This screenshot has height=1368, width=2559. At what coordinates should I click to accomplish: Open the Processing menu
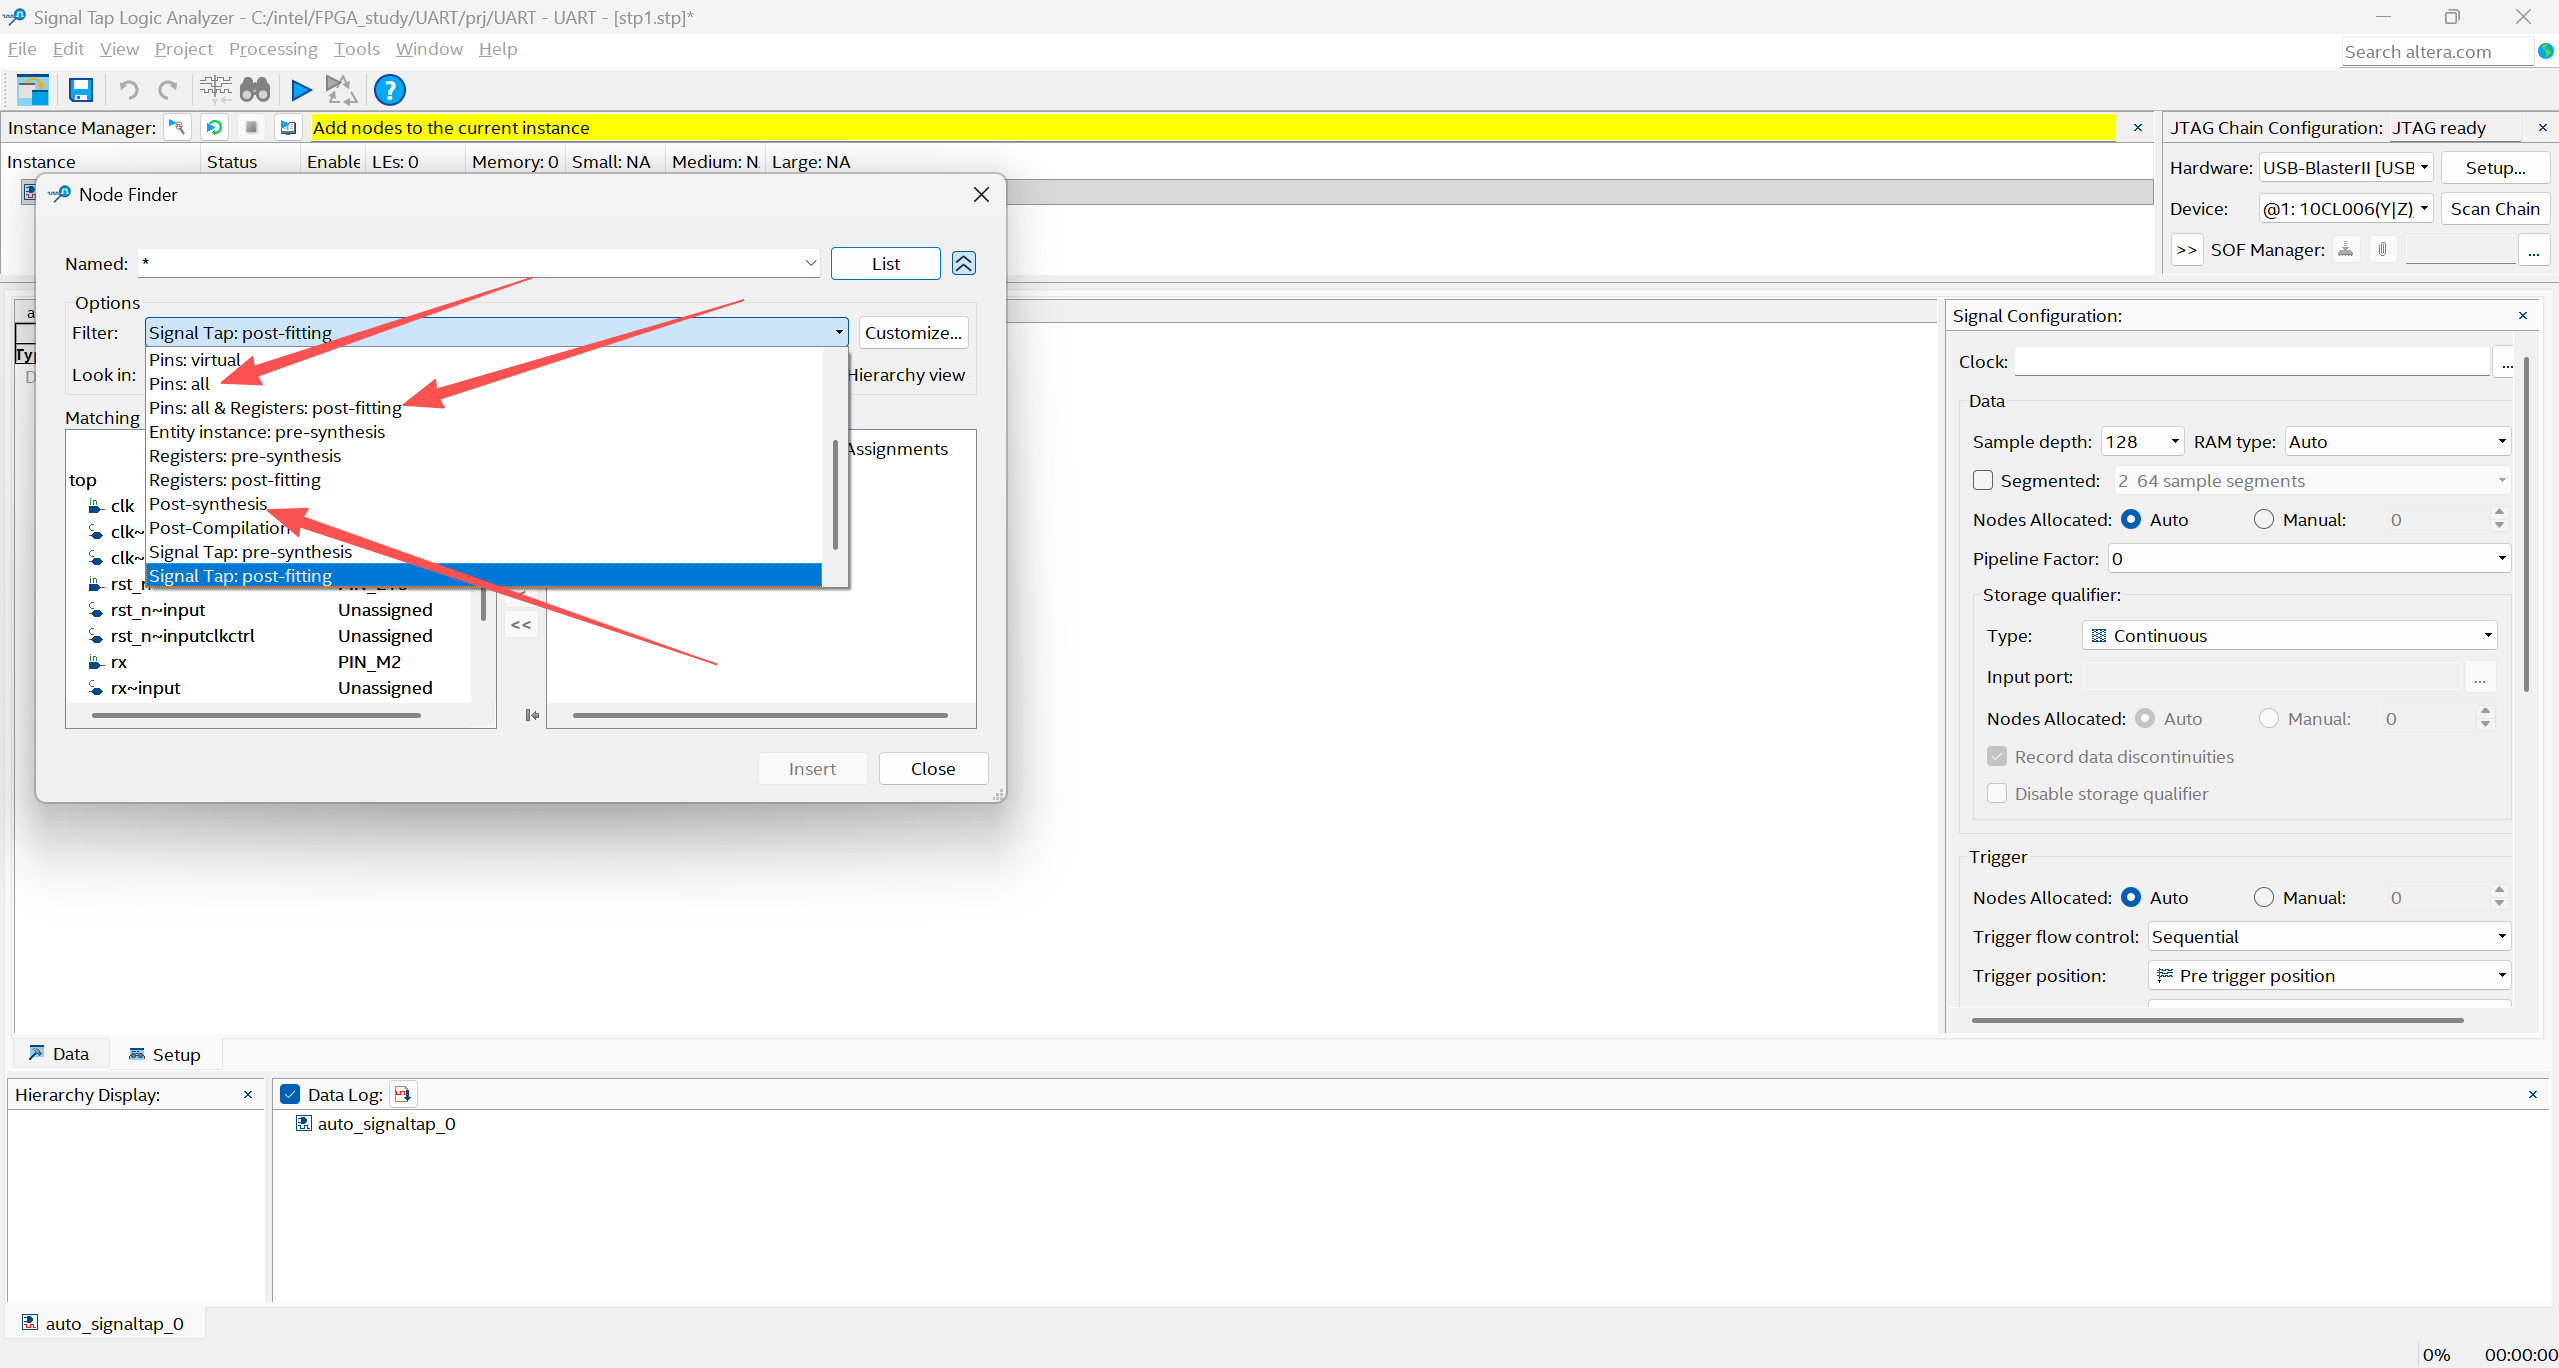(273, 49)
